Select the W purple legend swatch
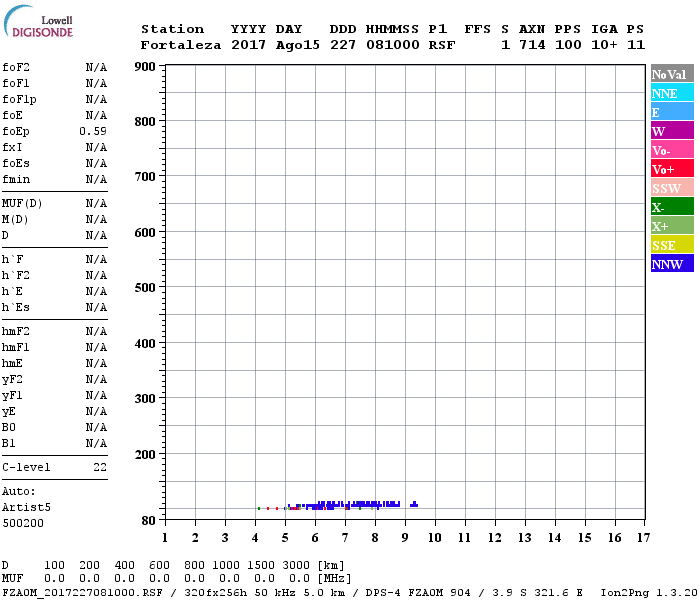 click(672, 130)
